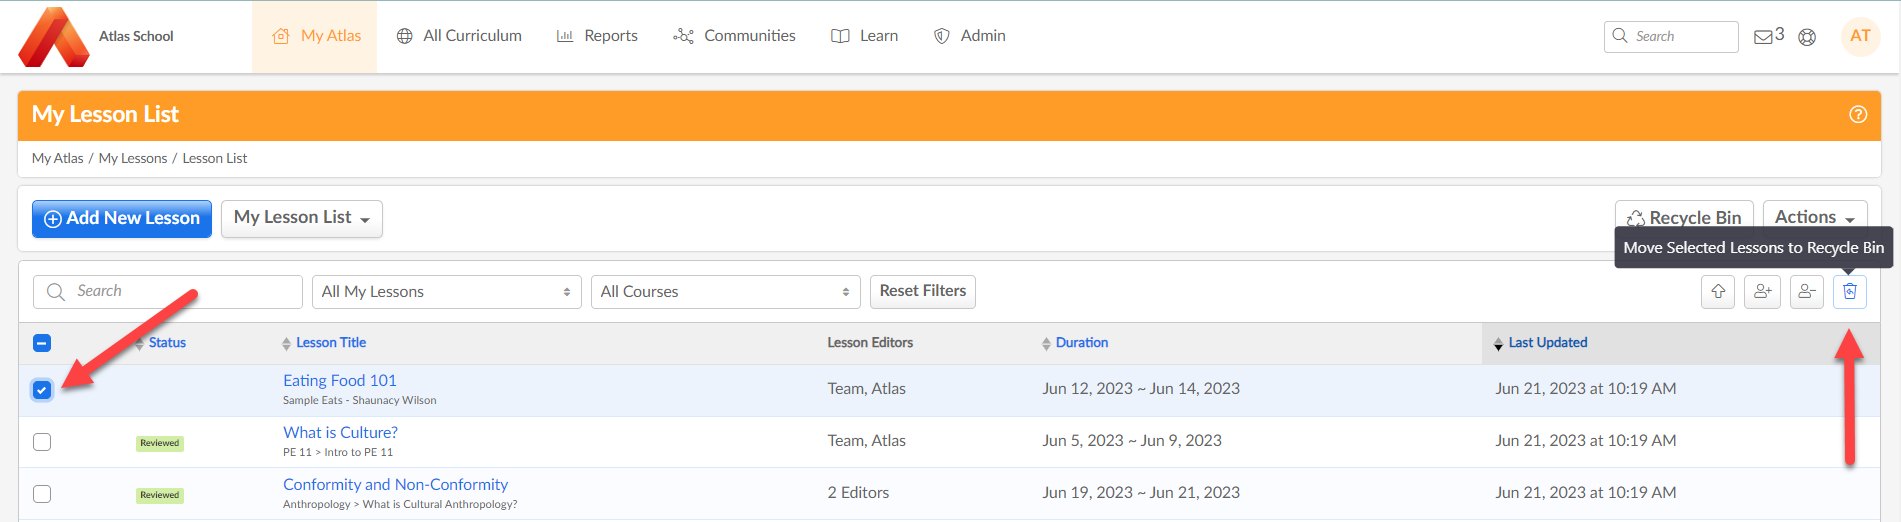This screenshot has height=522, width=1901.
Task: Sort by the Duration column header
Action: (x=1081, y=342)
